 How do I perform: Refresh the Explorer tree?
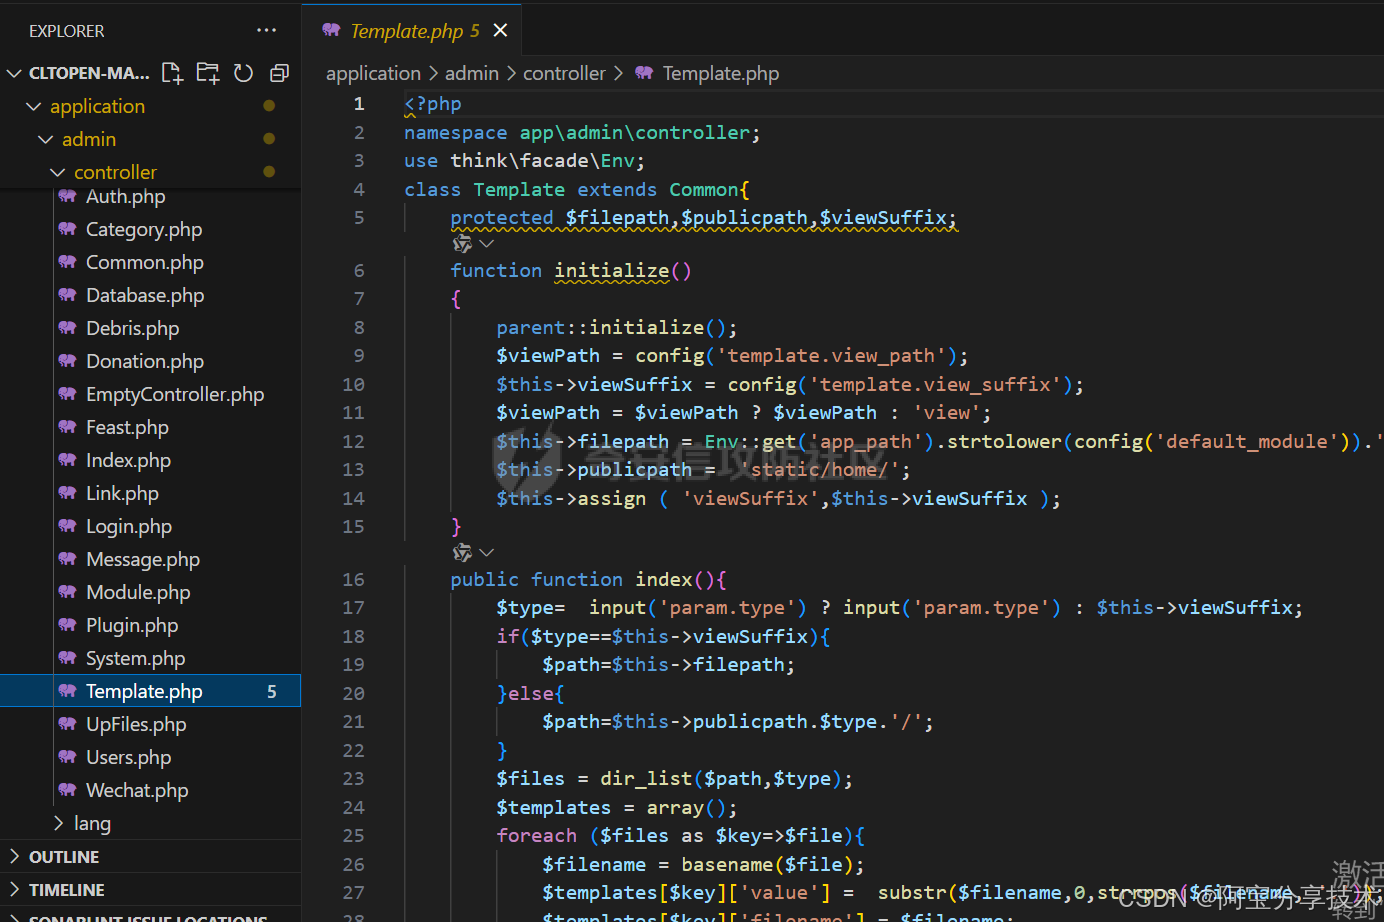[243, 73]
